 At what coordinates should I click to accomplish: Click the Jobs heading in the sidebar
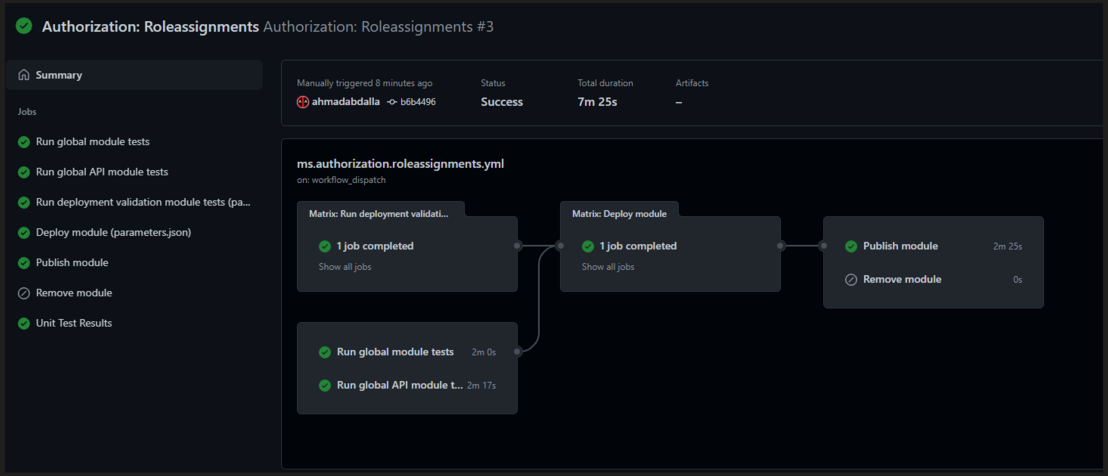(27, 112)
